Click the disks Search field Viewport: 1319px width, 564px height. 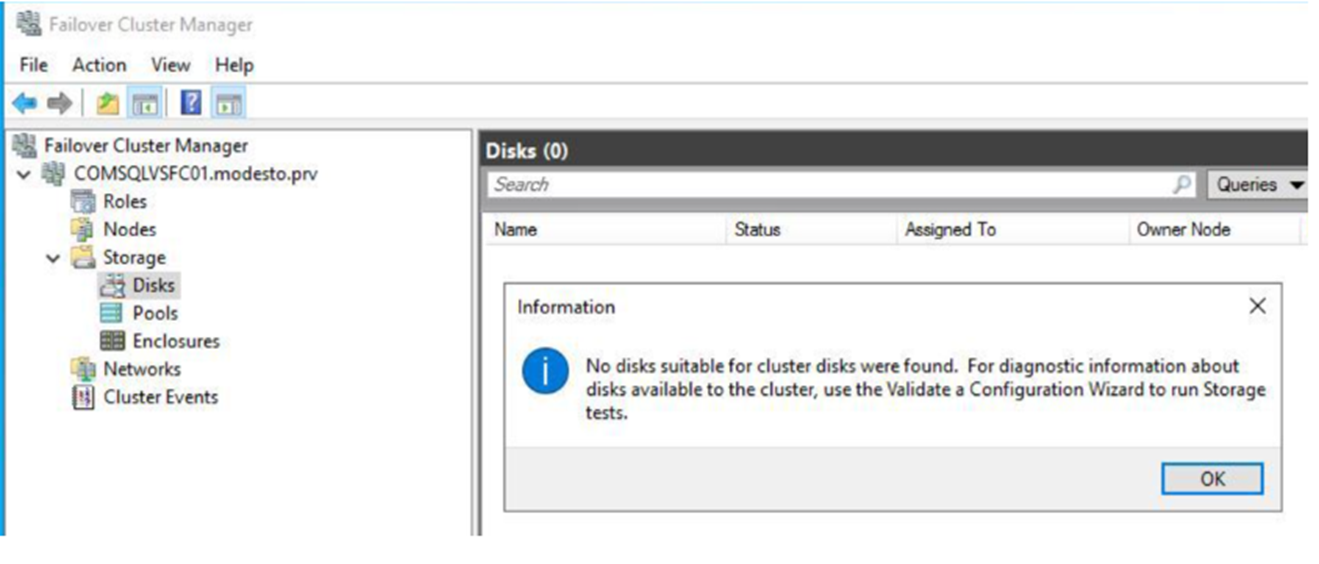coord(830,185)
